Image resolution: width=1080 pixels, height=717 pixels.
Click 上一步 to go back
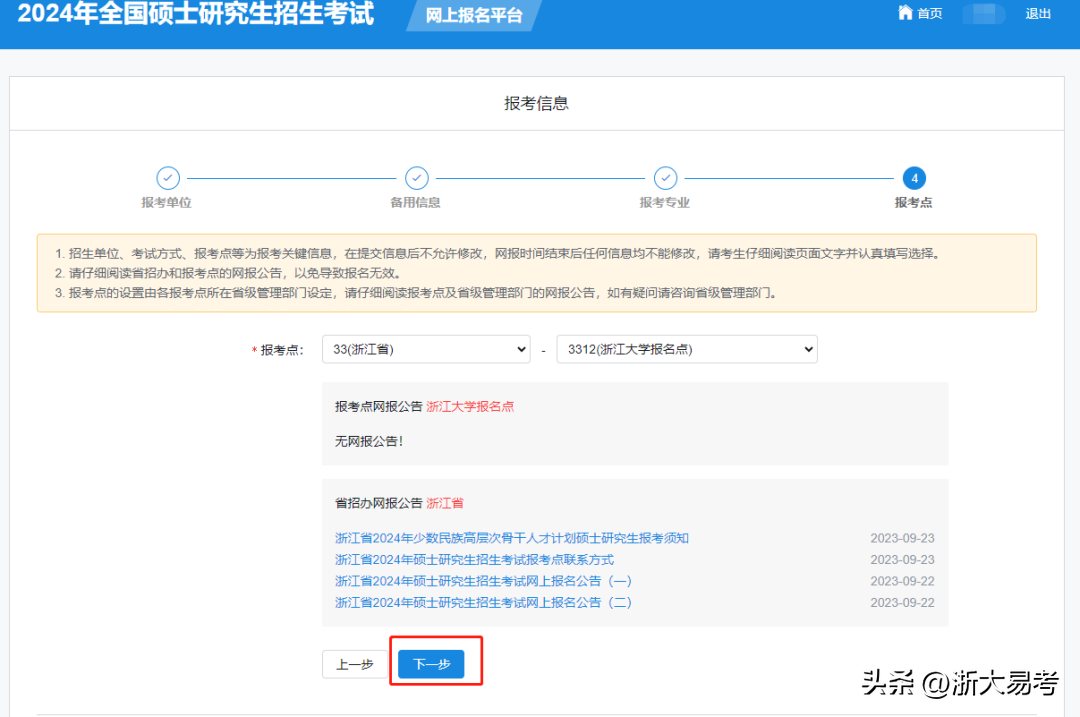click(354, 664)
